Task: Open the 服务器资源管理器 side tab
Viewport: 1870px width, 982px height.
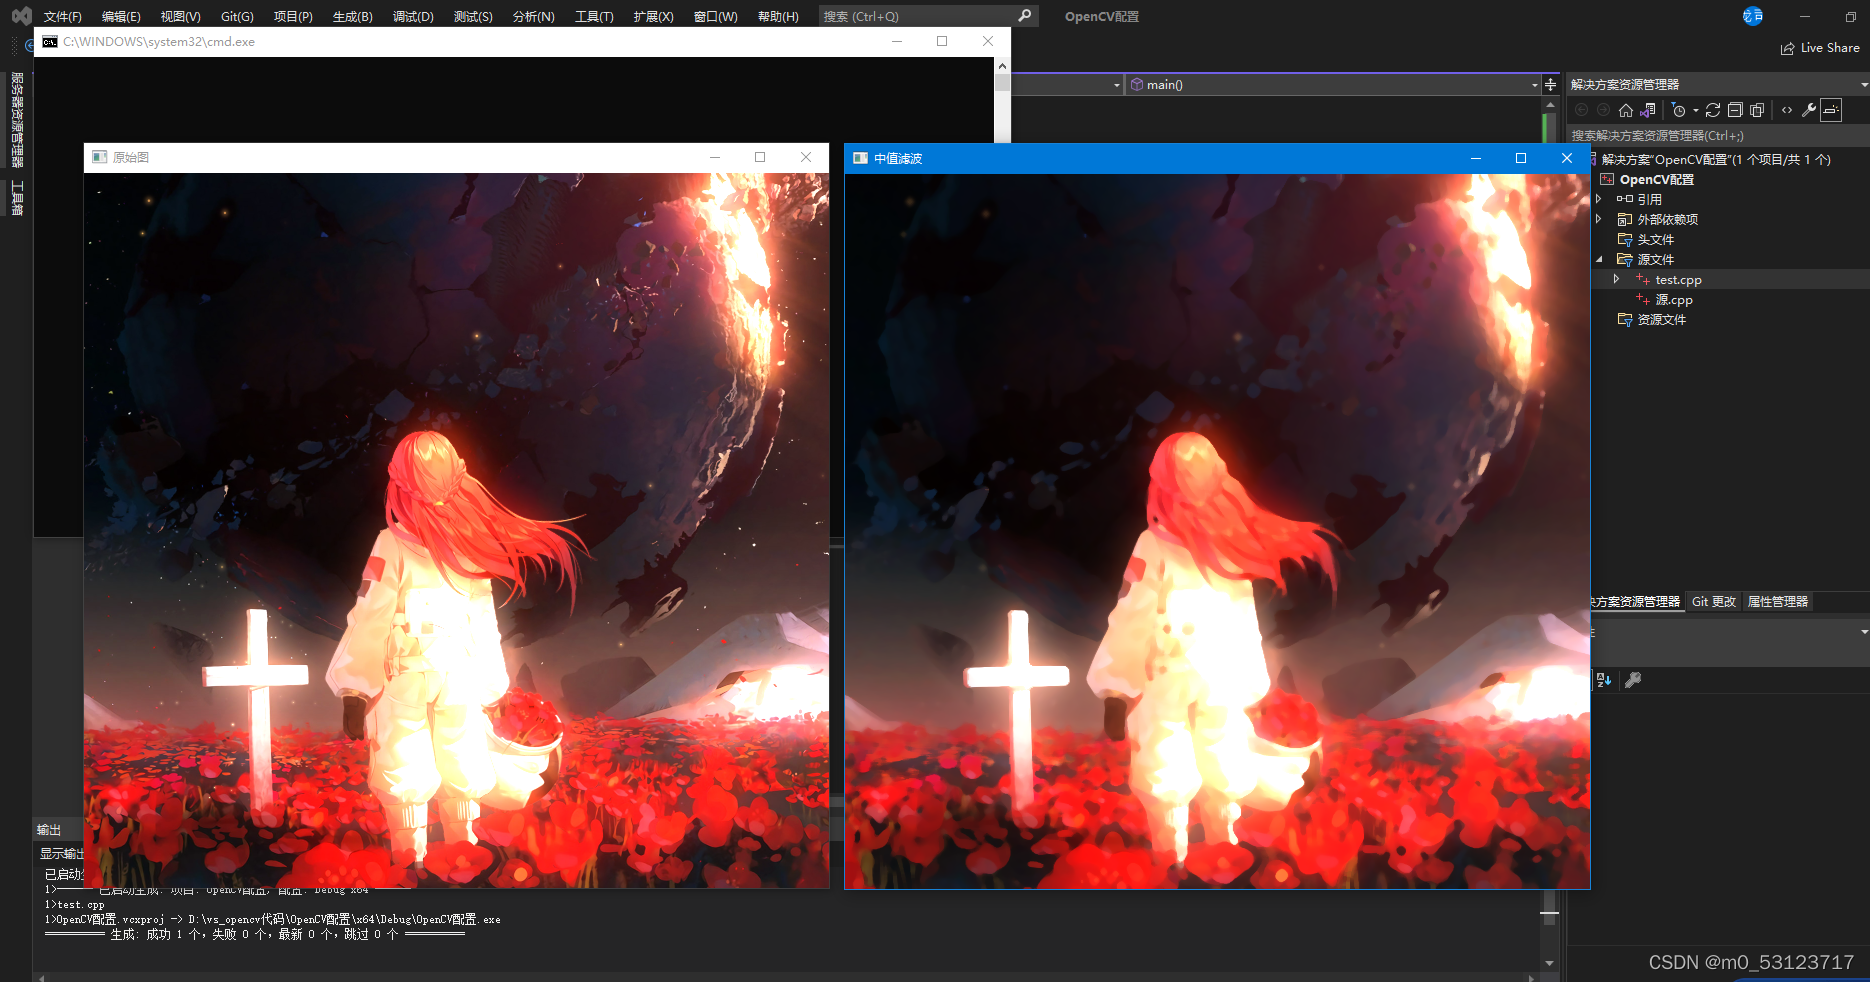Action: [x=17, y=119]
